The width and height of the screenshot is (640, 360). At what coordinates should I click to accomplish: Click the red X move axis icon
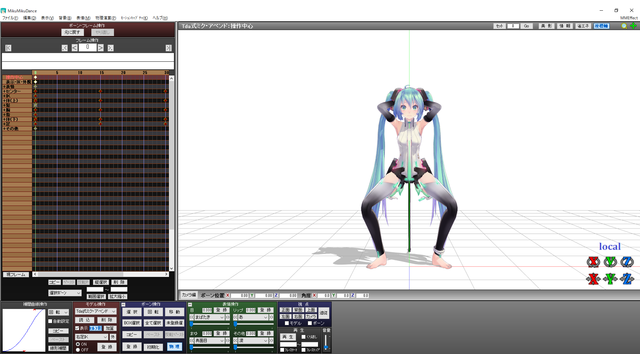[x=593, y=279]
